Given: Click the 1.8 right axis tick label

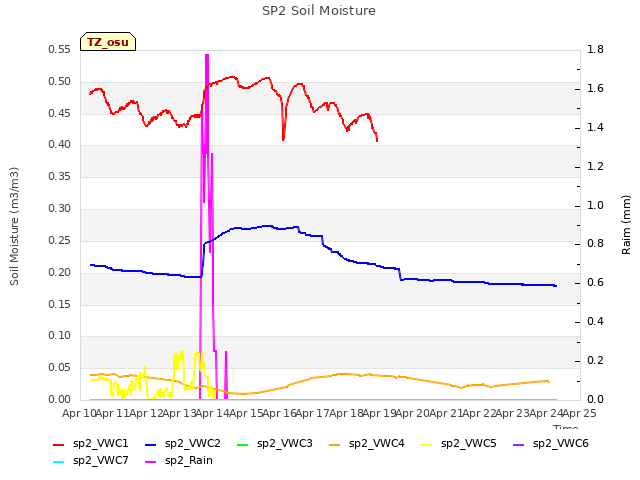Looking at the screenshot, I should (x=596, y=49).
